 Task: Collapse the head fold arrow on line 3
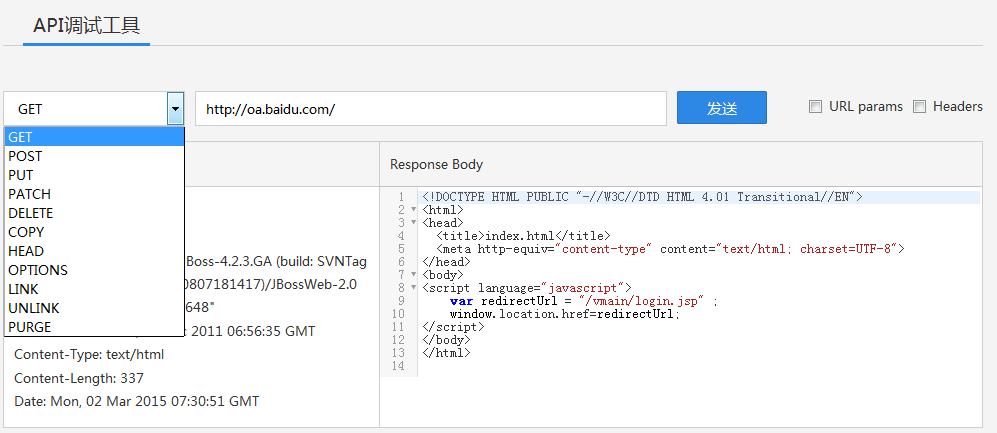(x=413, y=223)
